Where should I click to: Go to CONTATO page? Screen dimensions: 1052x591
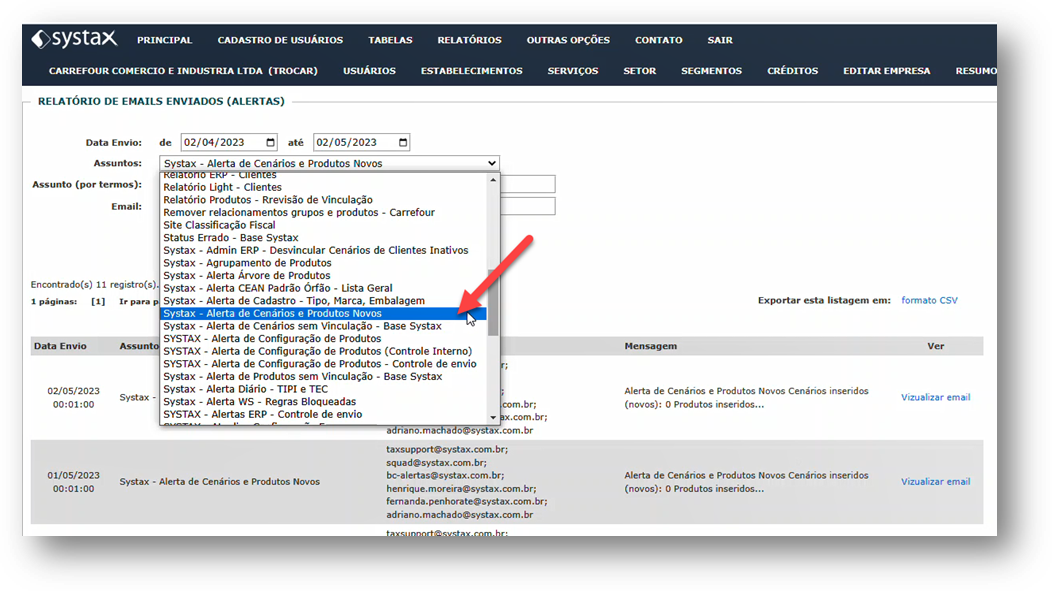(x=658, y=40)
